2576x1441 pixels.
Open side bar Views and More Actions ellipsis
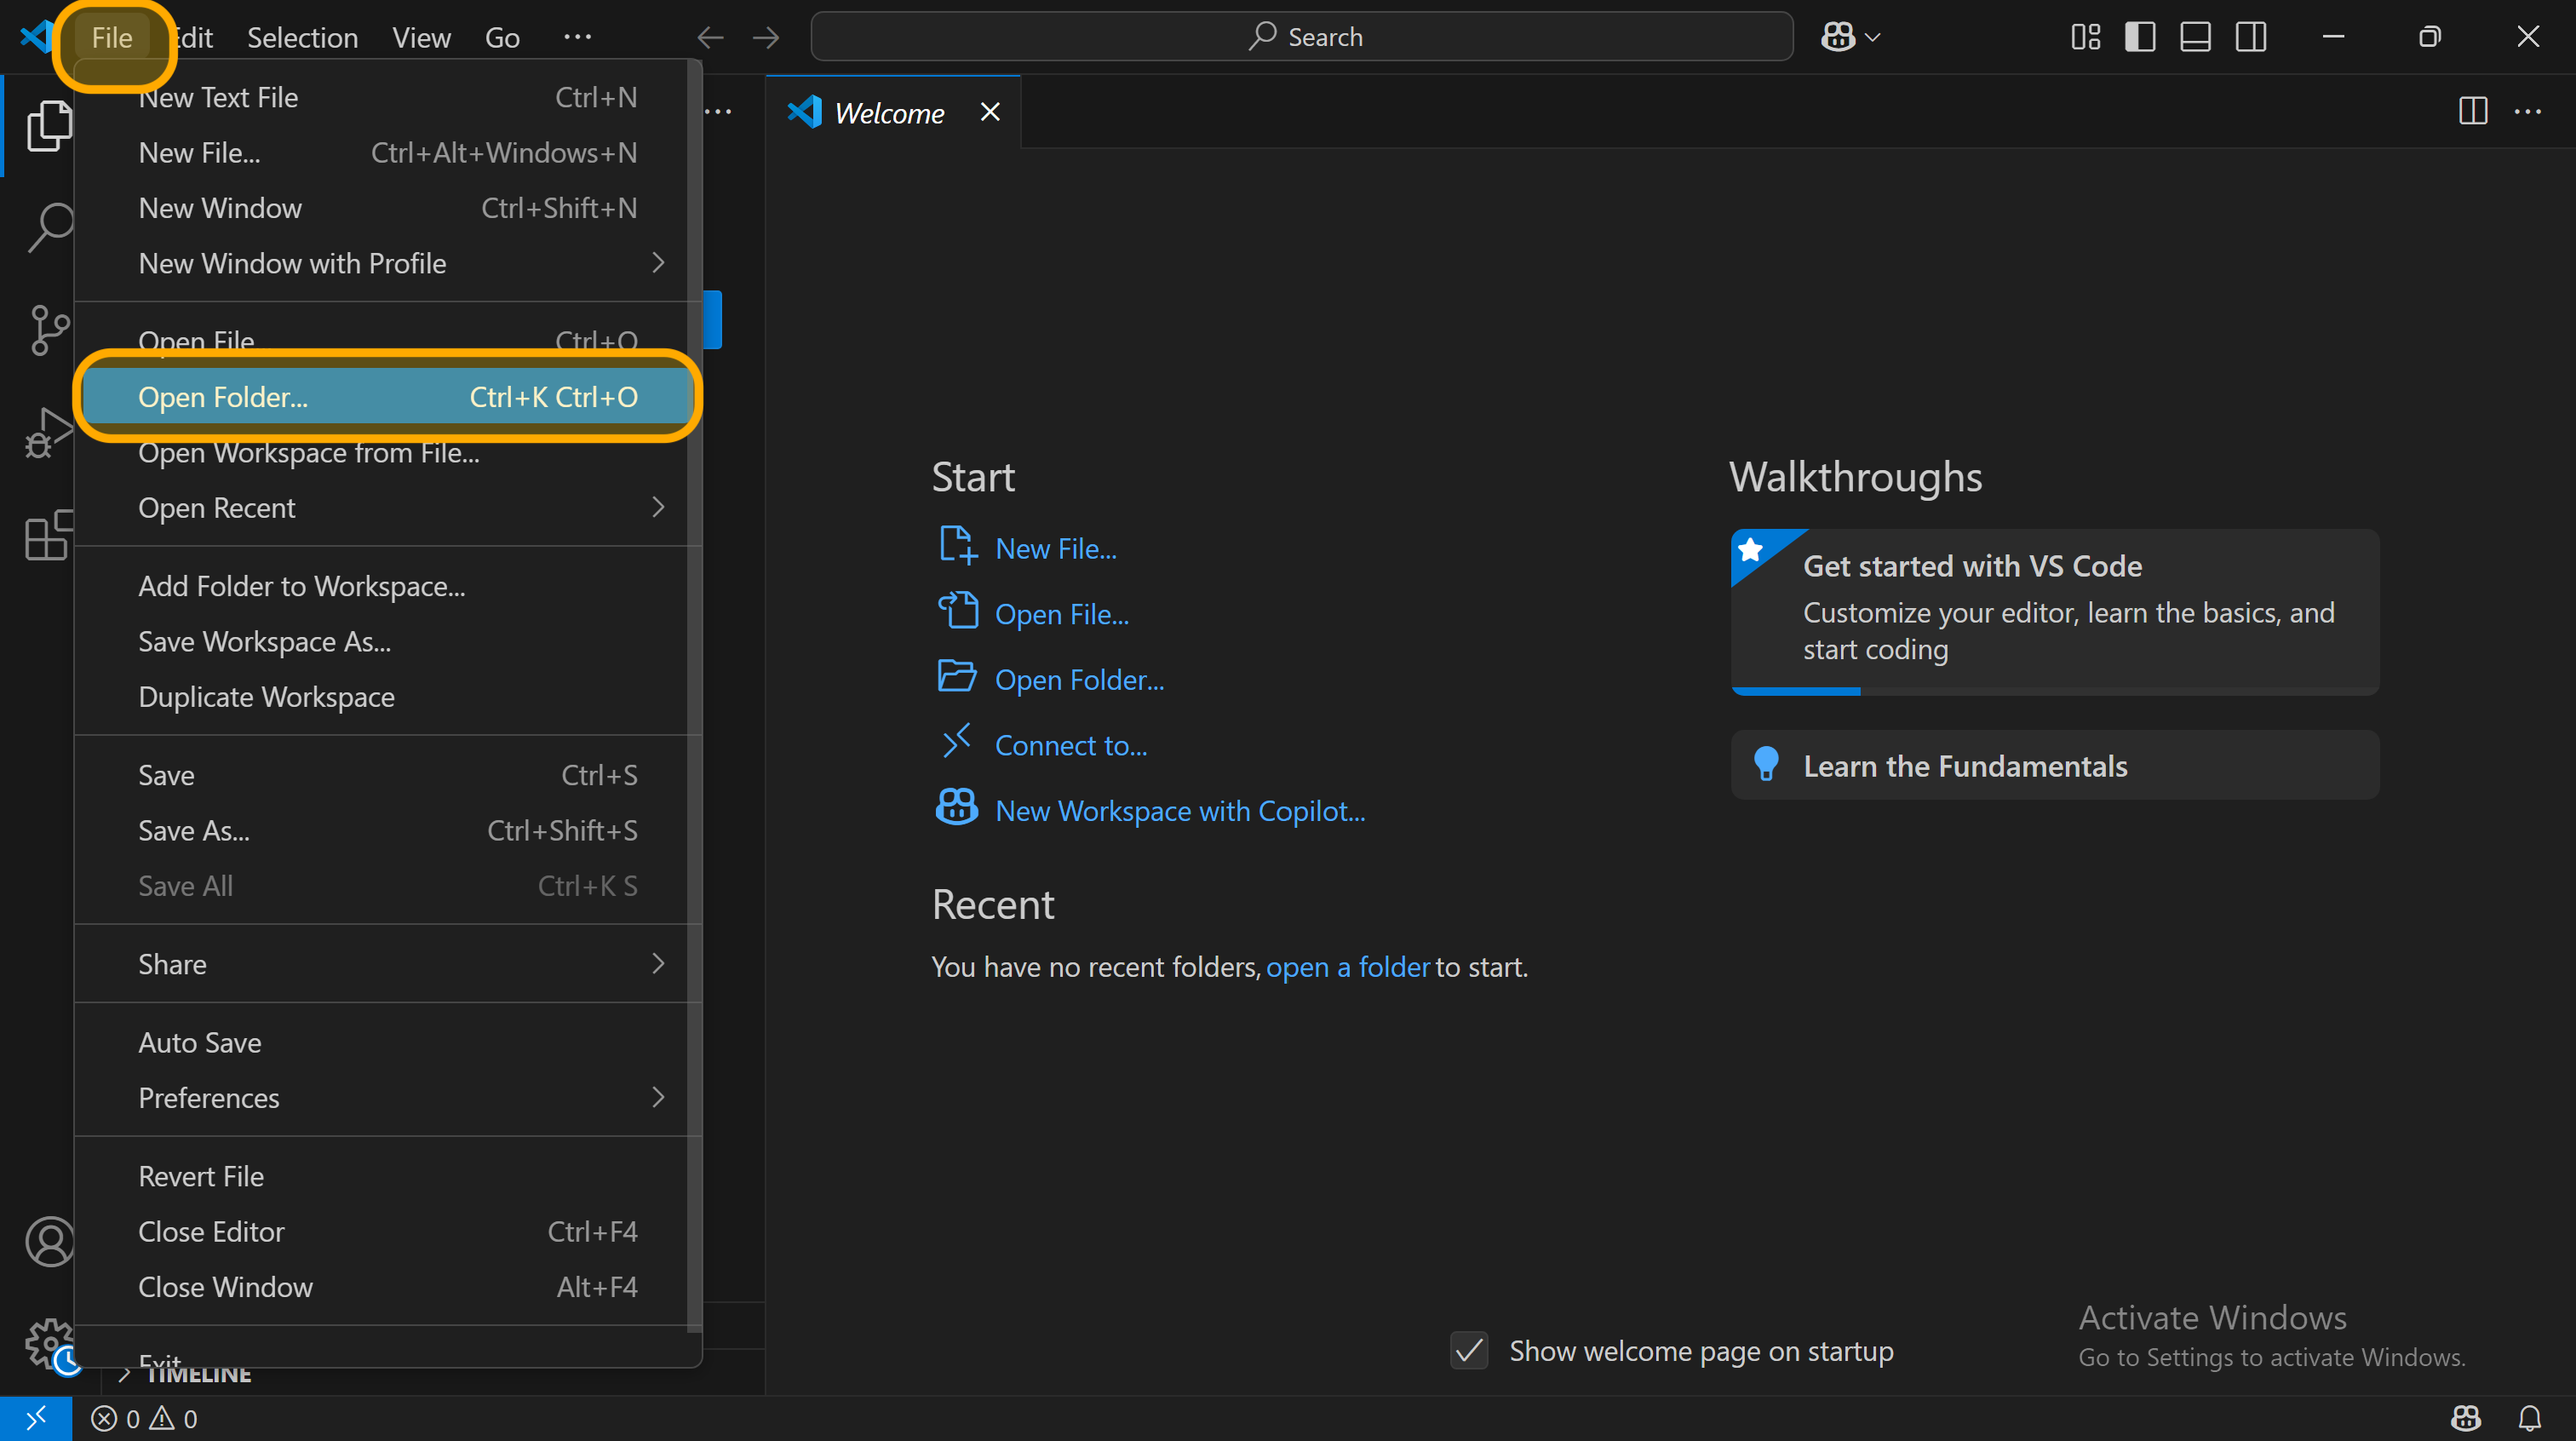pyautogui.click(x=718, y=111)
